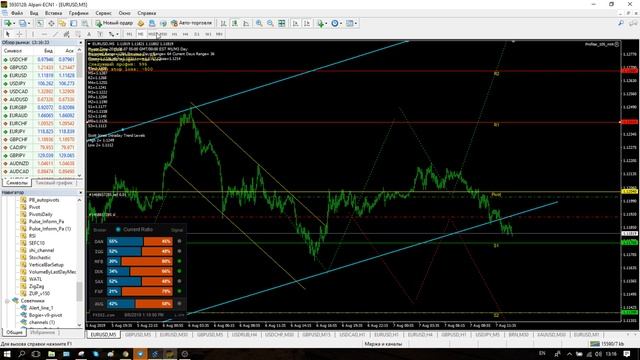Open the Profiles toolbar icon

coord(22,23)
